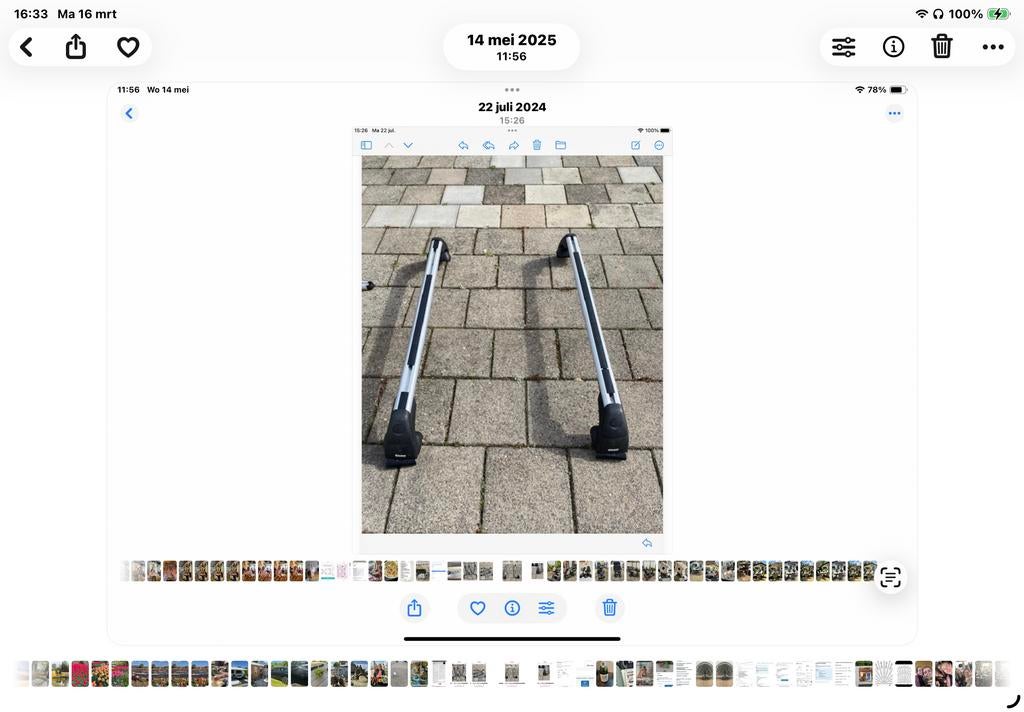This screenshot has height=712, width=1024.
Task: Tap the 14 mei 2025 date label
Action: [511, 40]
